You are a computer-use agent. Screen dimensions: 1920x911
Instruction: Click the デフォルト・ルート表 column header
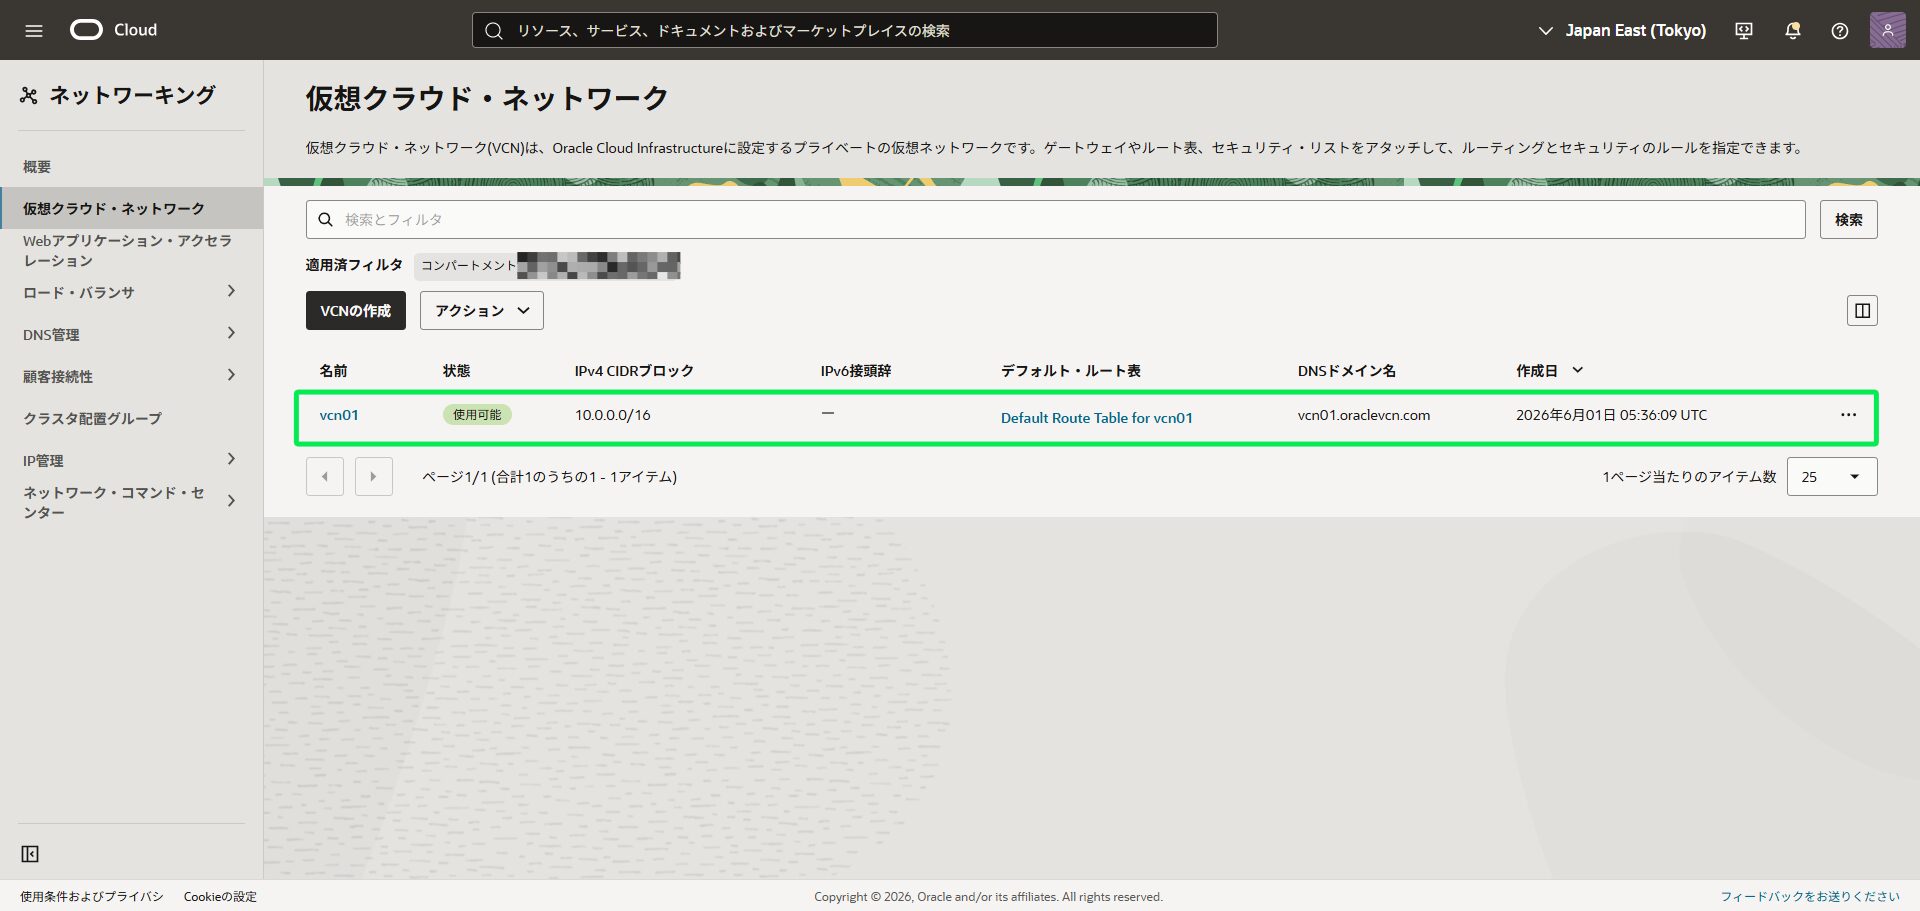click(x=1071, y=371)
